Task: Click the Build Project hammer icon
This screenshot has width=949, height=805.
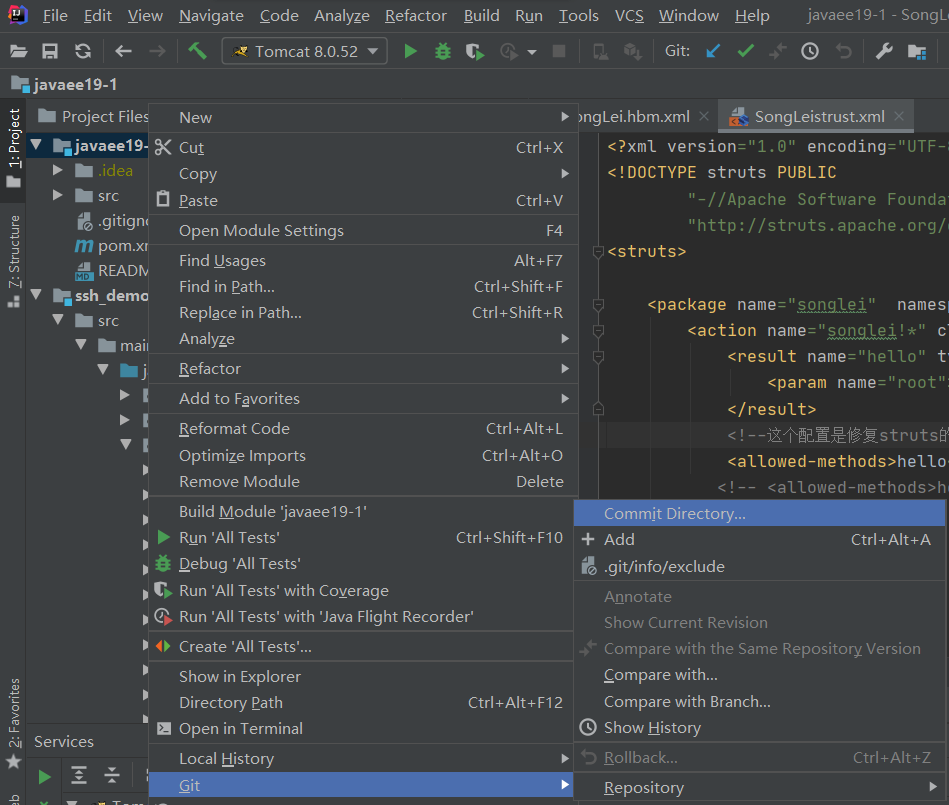Action: point(197,51)
